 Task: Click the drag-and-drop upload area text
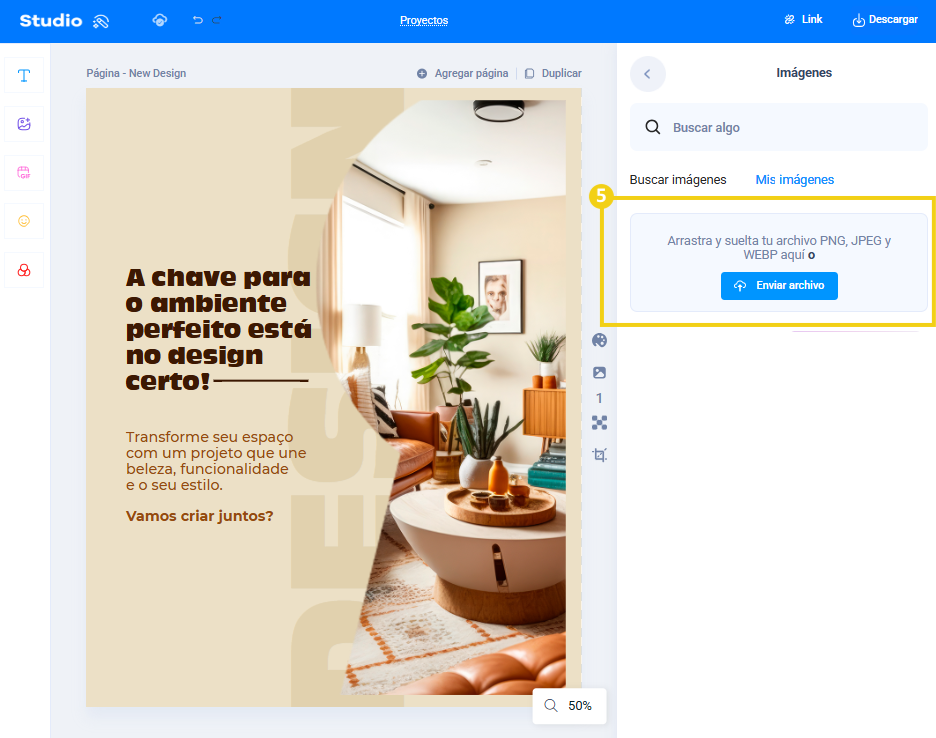(779, 248)
